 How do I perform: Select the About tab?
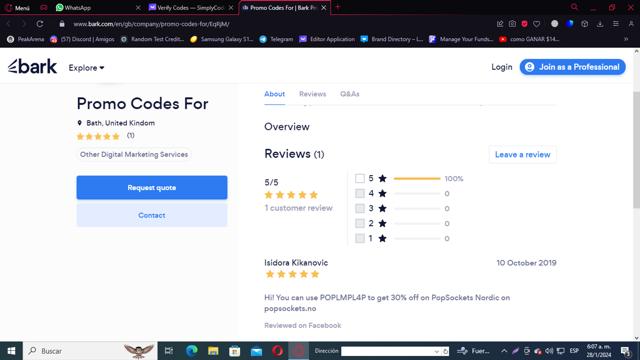[274, 94]
